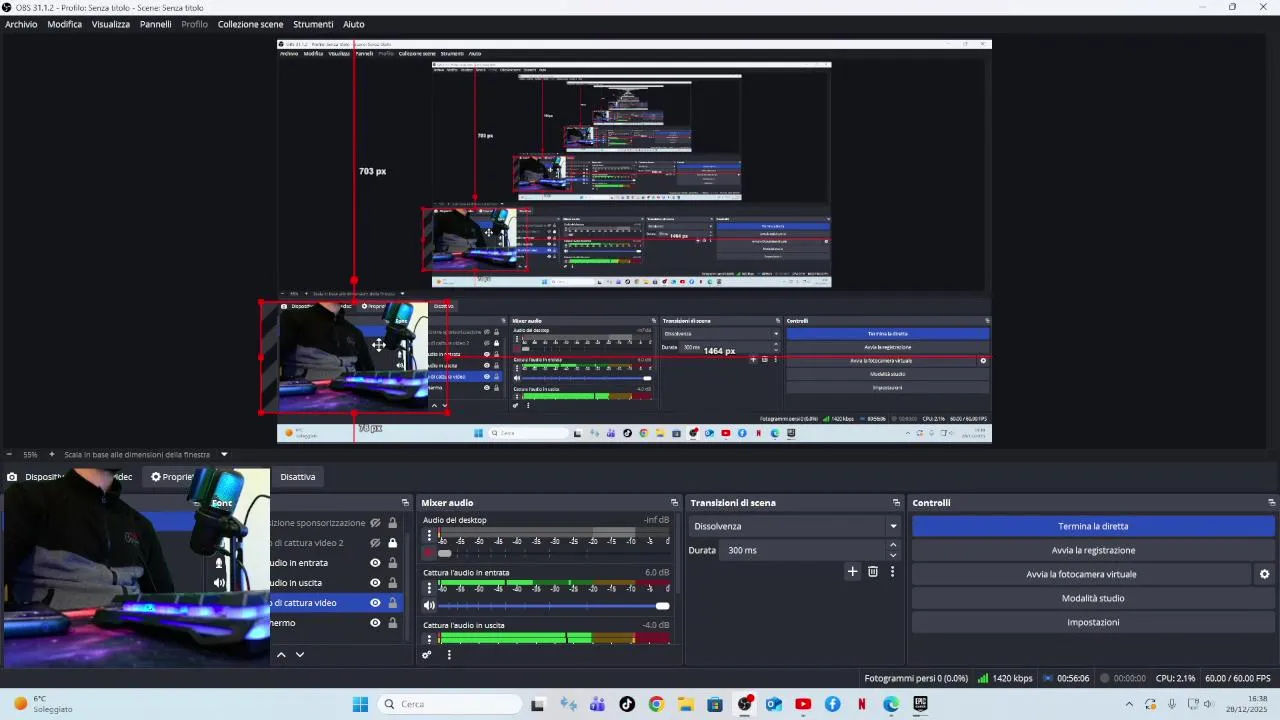Open Windows Start menu
The height and width of the screenshot is (720, 1280).
click(360, 704)
